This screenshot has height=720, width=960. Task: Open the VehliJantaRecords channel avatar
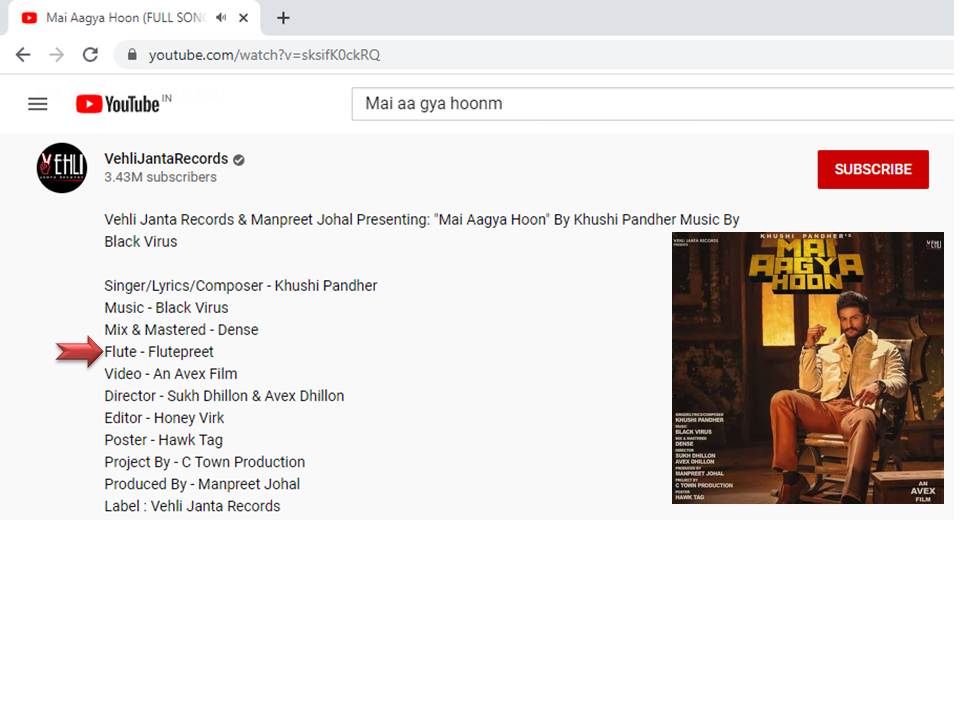[62, 168]
